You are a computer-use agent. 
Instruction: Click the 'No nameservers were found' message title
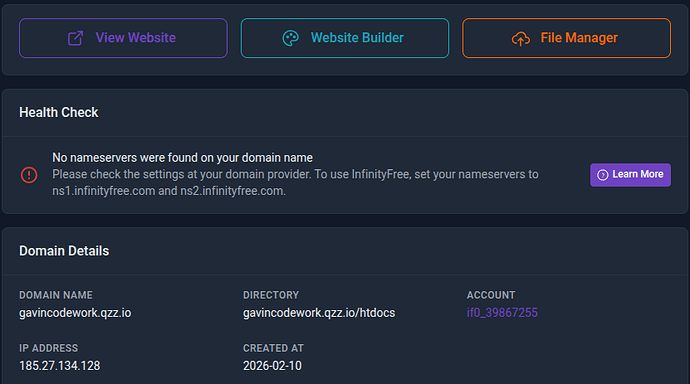(183, 157)
